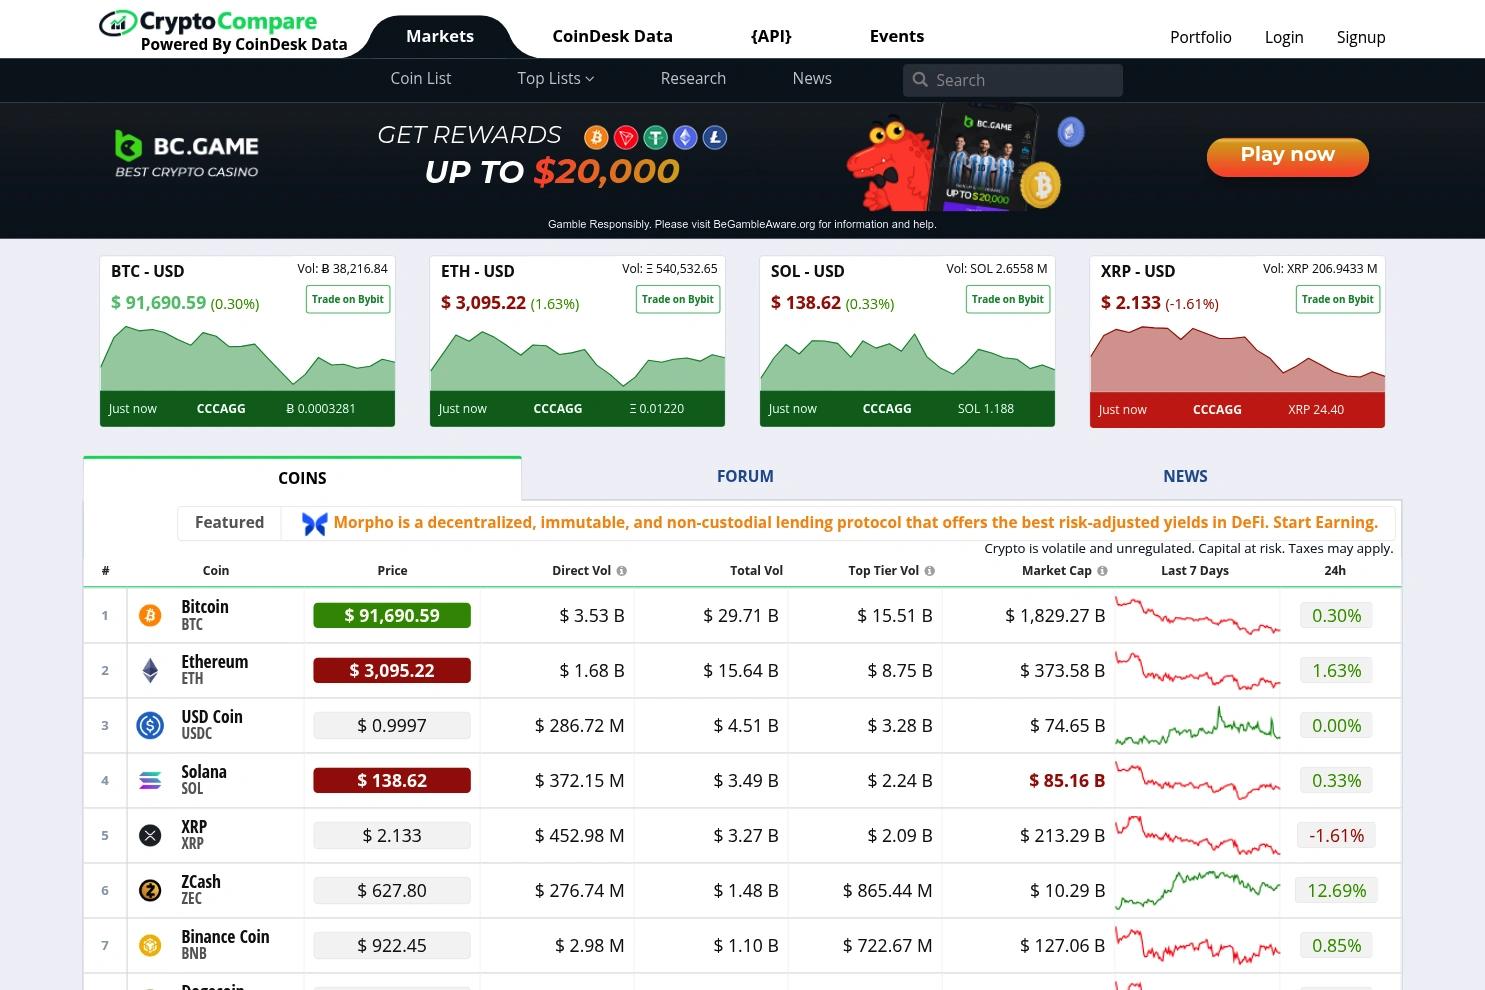Click the ZCash 7-day sparkline chart

1197,891
